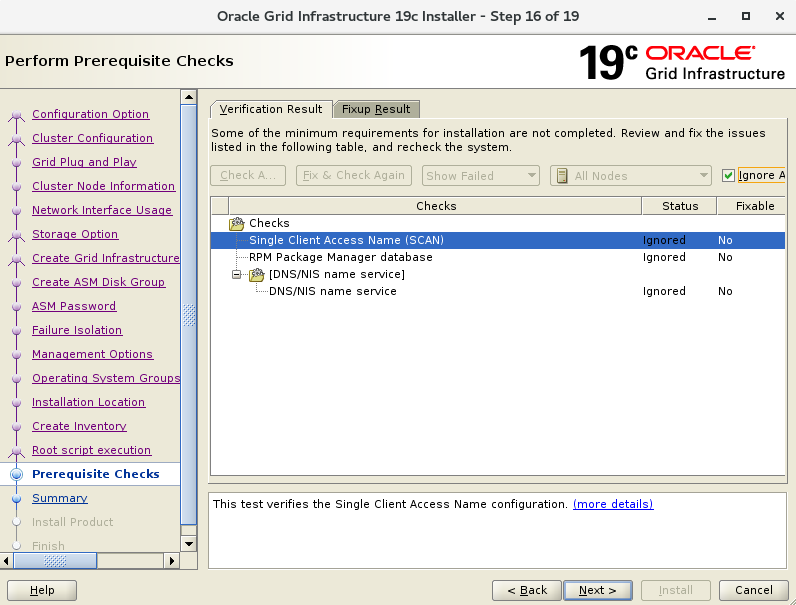Viewport: 796px width, 605px height.
Task: Go to Create ASM Disk Group step
Action: point(98,282)
